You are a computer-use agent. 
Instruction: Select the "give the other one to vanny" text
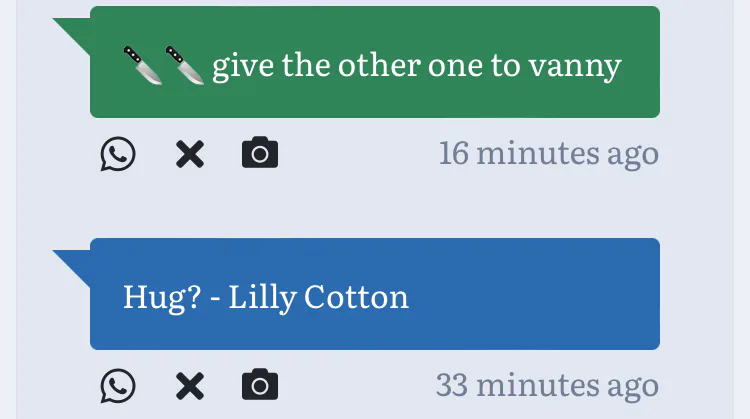(416, 66)
